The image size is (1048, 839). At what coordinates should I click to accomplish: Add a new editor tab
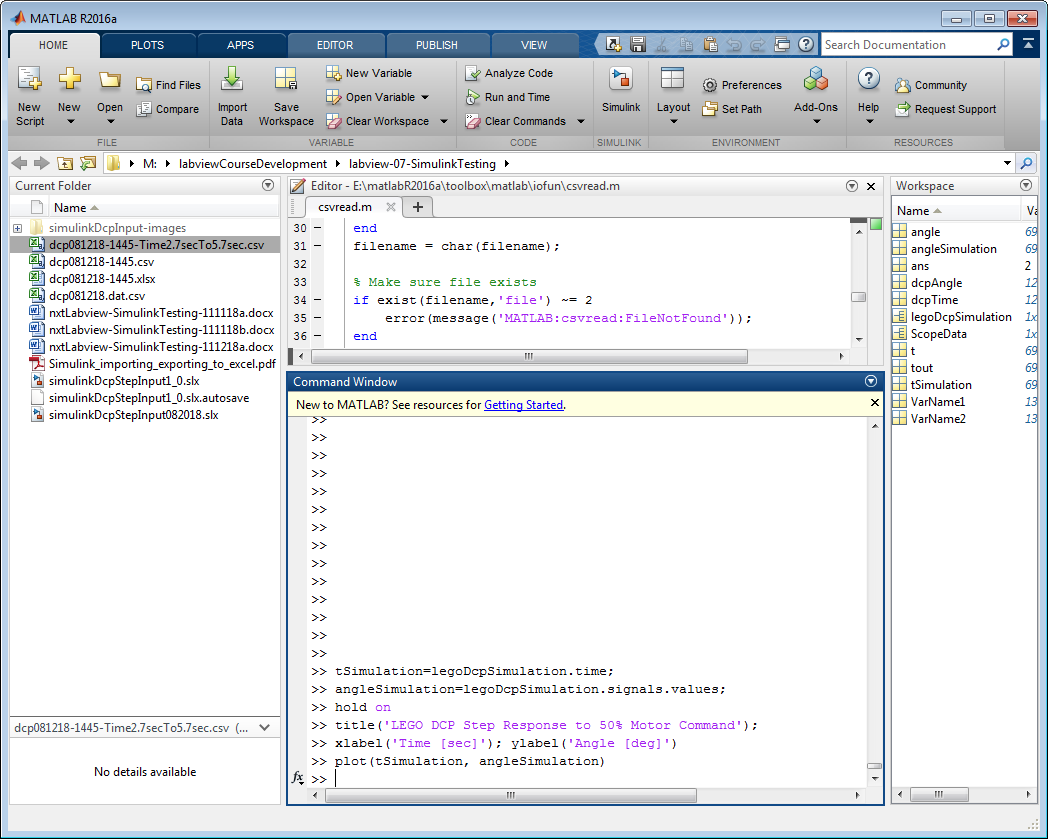(418, 207)
